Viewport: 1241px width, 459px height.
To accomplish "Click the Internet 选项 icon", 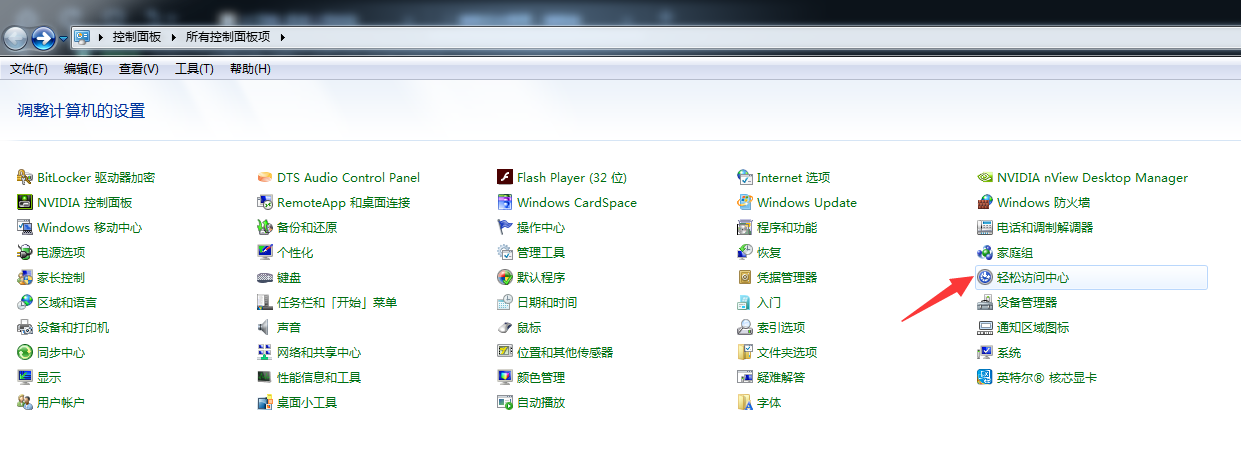I will click(x=745, y=177).
